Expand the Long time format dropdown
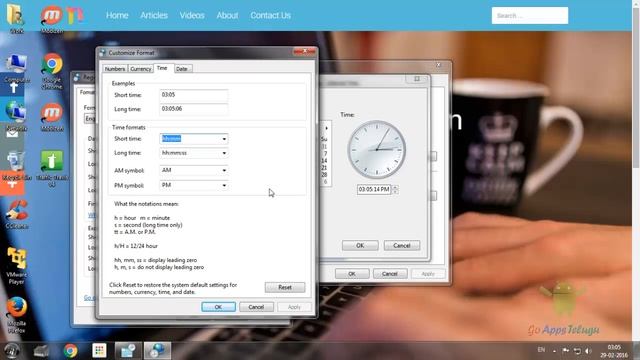This screenshot has height=360, width=640. click(224, 153)
